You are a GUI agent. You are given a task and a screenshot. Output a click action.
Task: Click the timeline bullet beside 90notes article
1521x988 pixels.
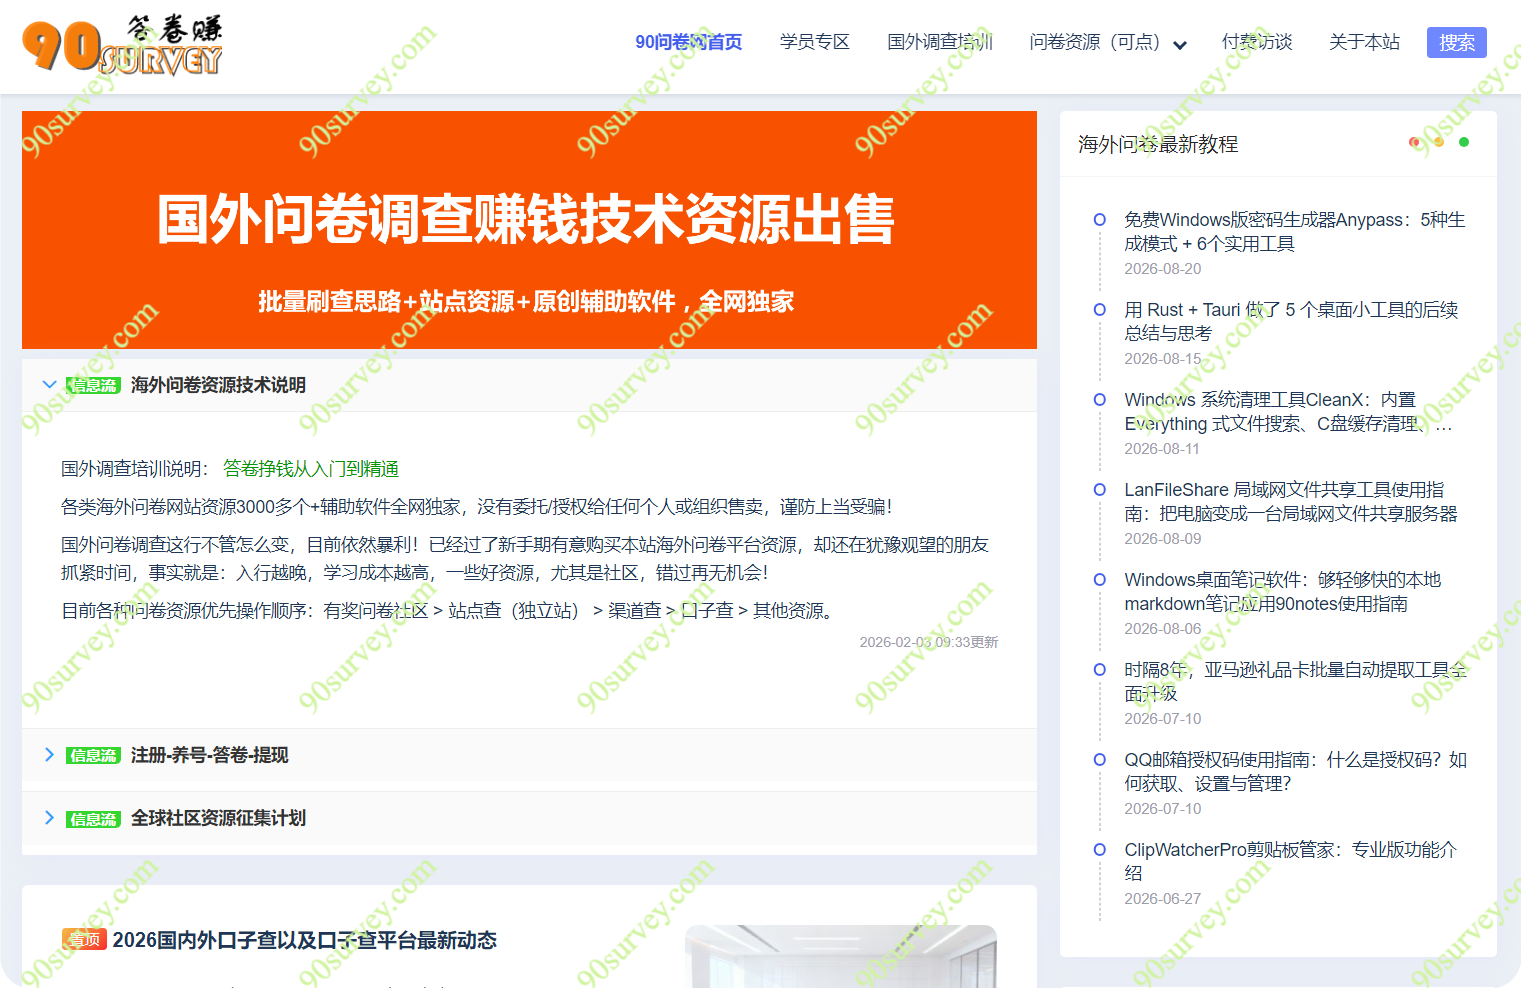pyautogui.click(x=1100, y=580)
